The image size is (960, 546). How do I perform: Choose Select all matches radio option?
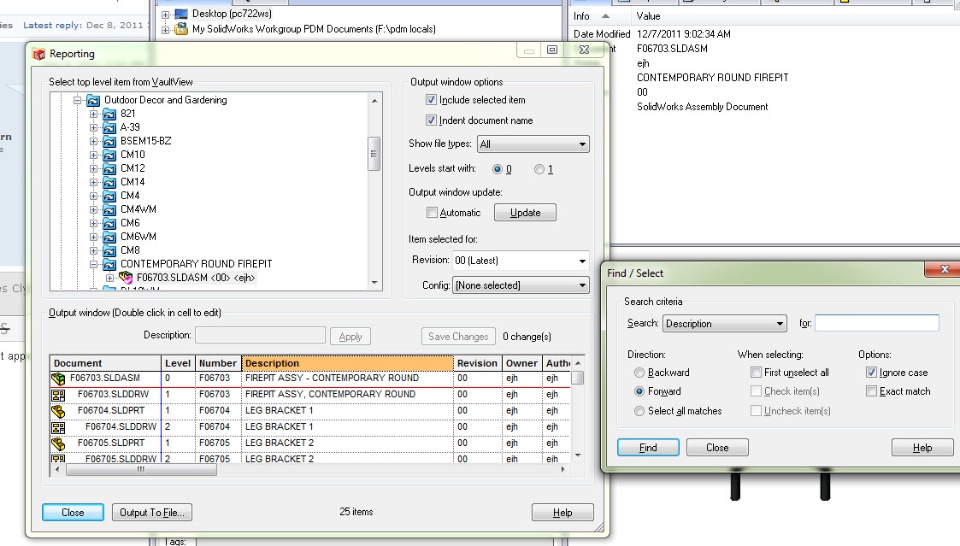[x=639, y=411]
